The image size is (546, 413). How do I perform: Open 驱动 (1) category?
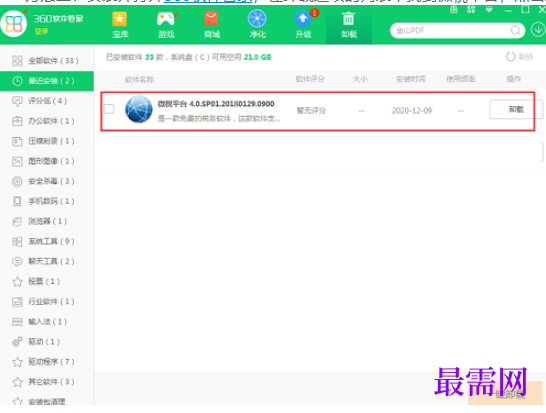tap(47, 342)
